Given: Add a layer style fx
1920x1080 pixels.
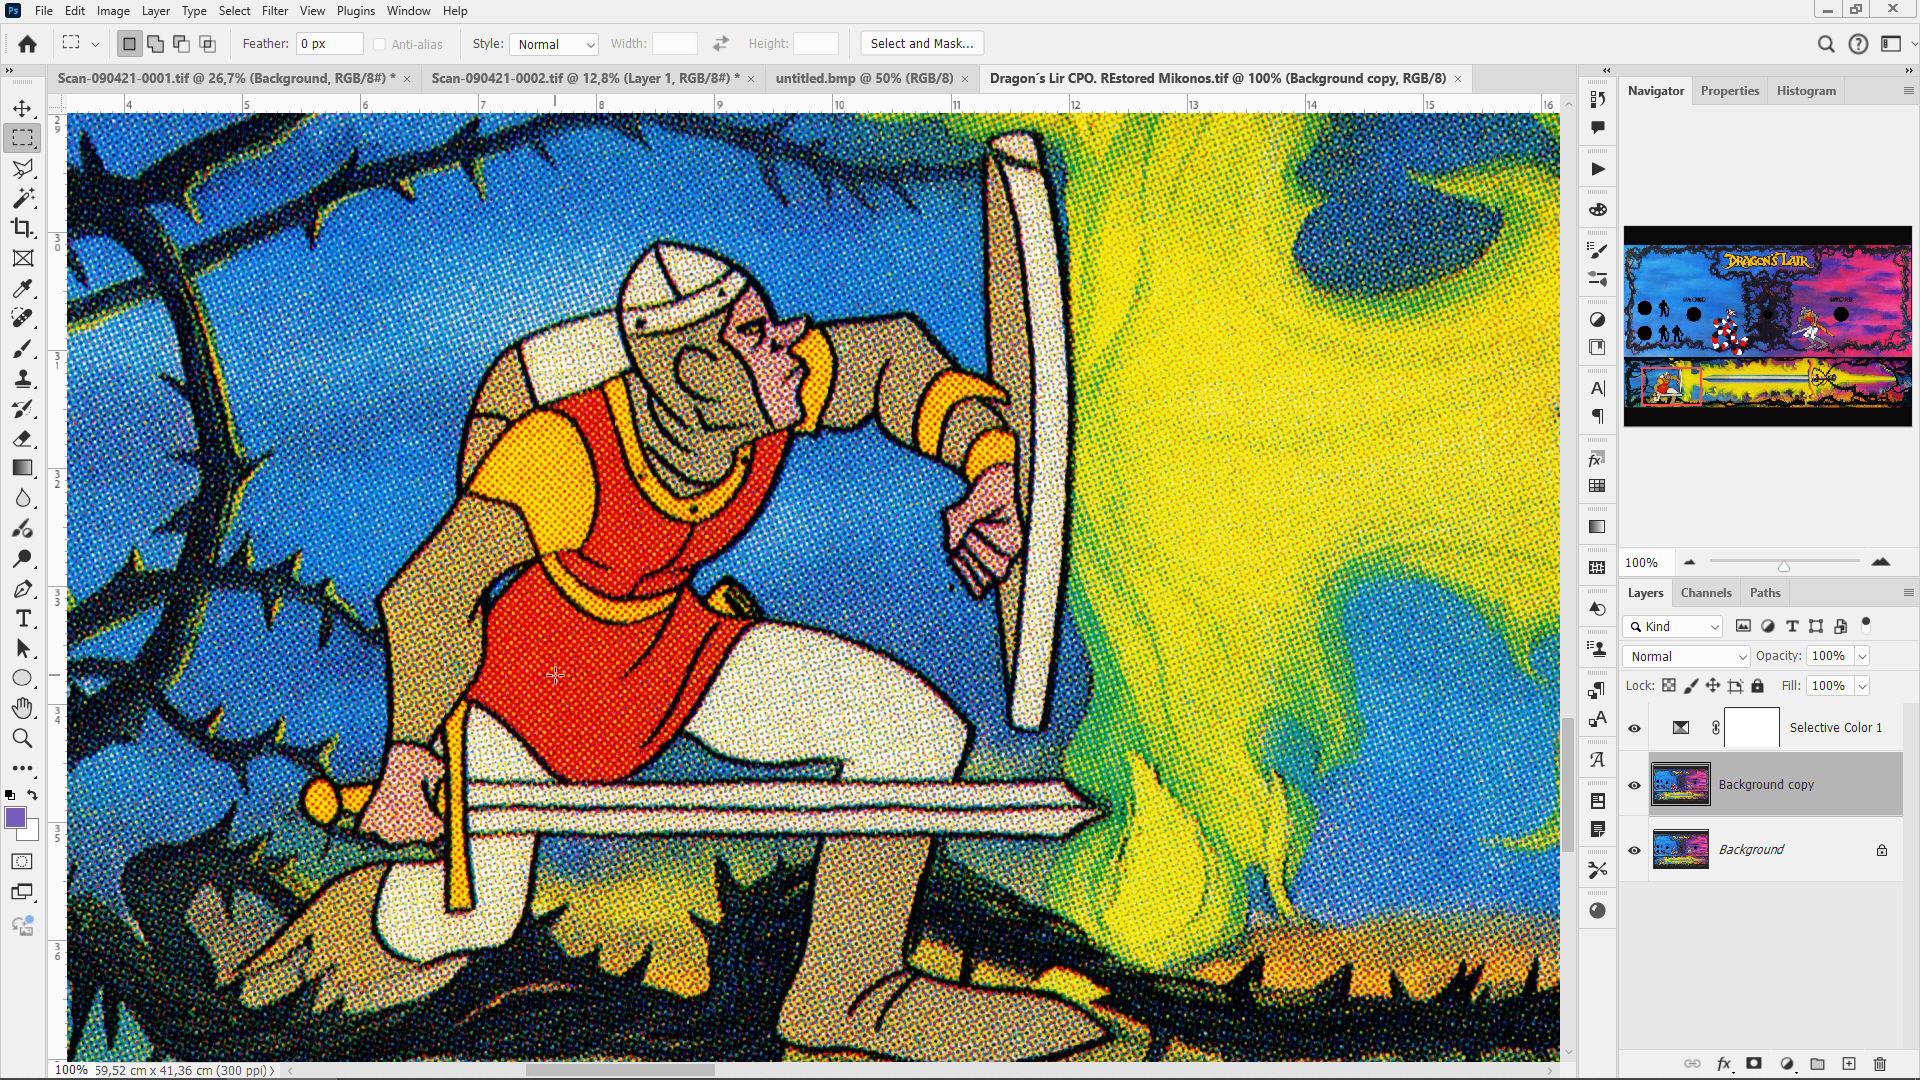Looking at the screenshot, I should (x=1724, y=1064).
